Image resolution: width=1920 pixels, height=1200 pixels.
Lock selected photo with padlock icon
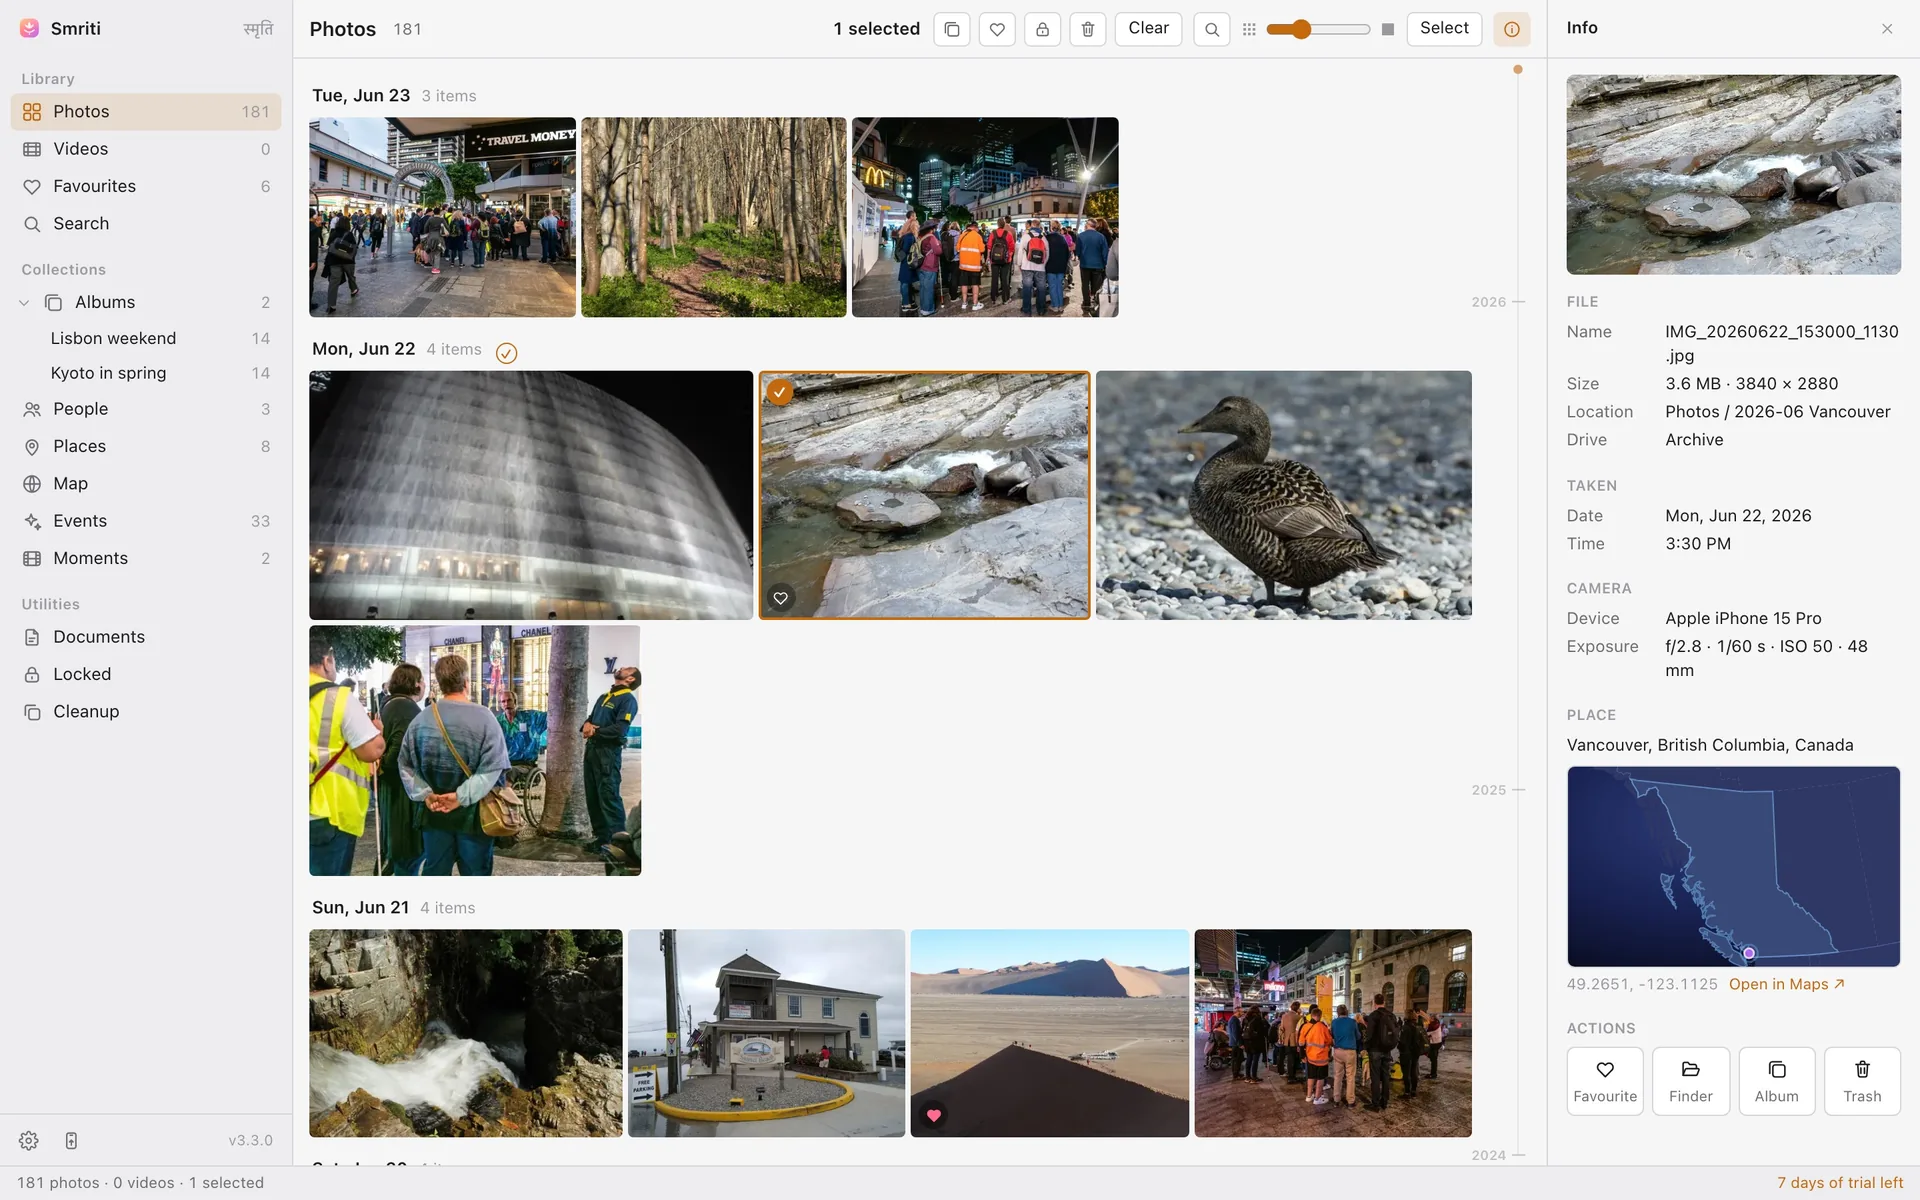(1042, 29)
